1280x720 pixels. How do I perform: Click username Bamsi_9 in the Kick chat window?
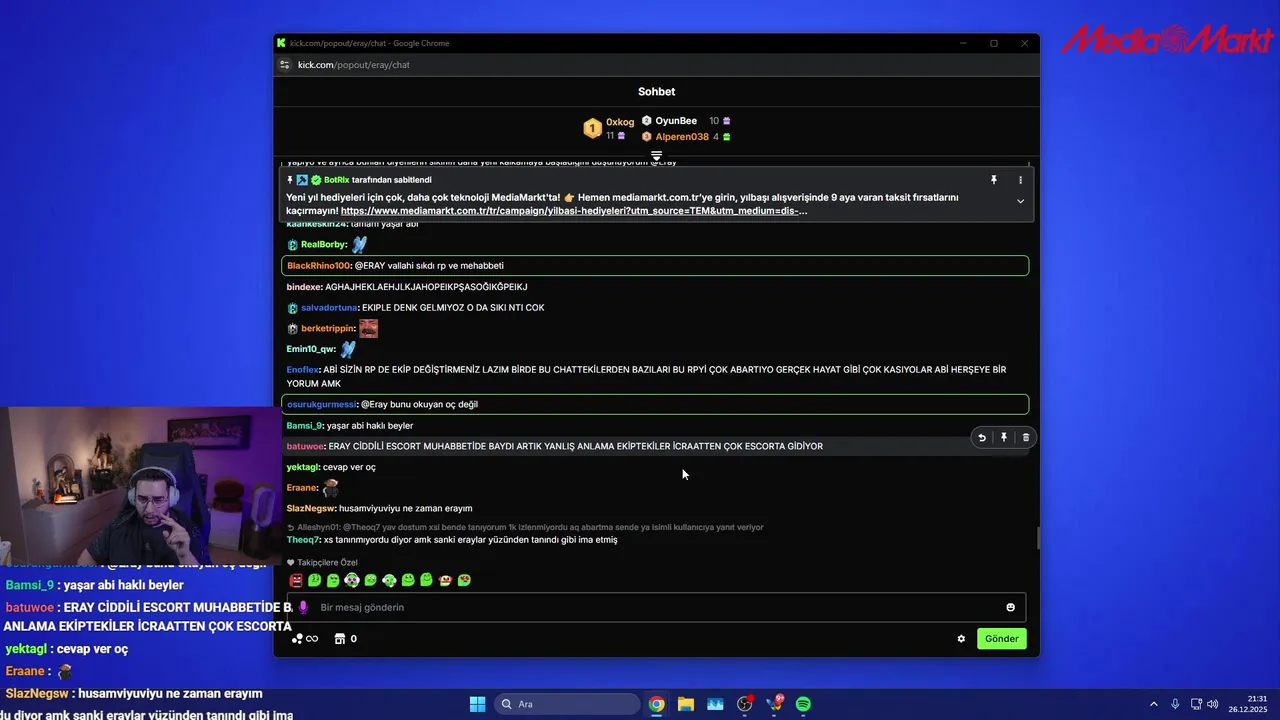[x=305, y=426]
